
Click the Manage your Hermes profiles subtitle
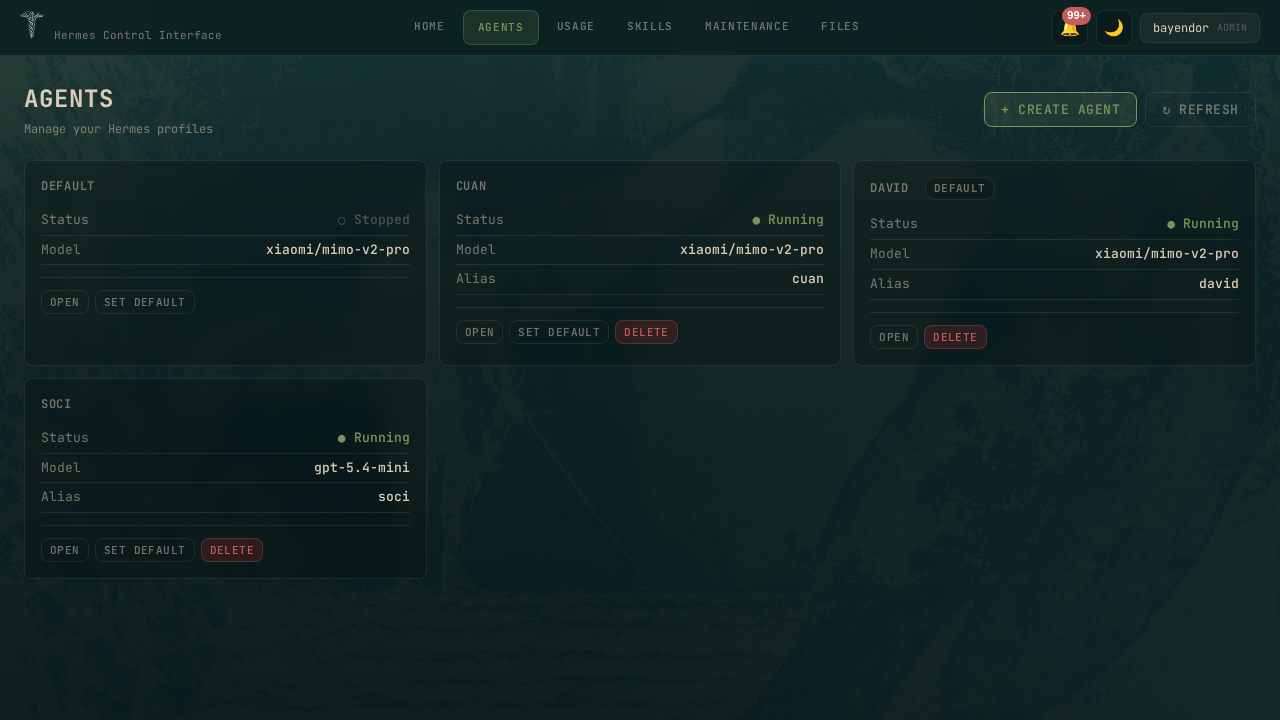click(118, 129)
